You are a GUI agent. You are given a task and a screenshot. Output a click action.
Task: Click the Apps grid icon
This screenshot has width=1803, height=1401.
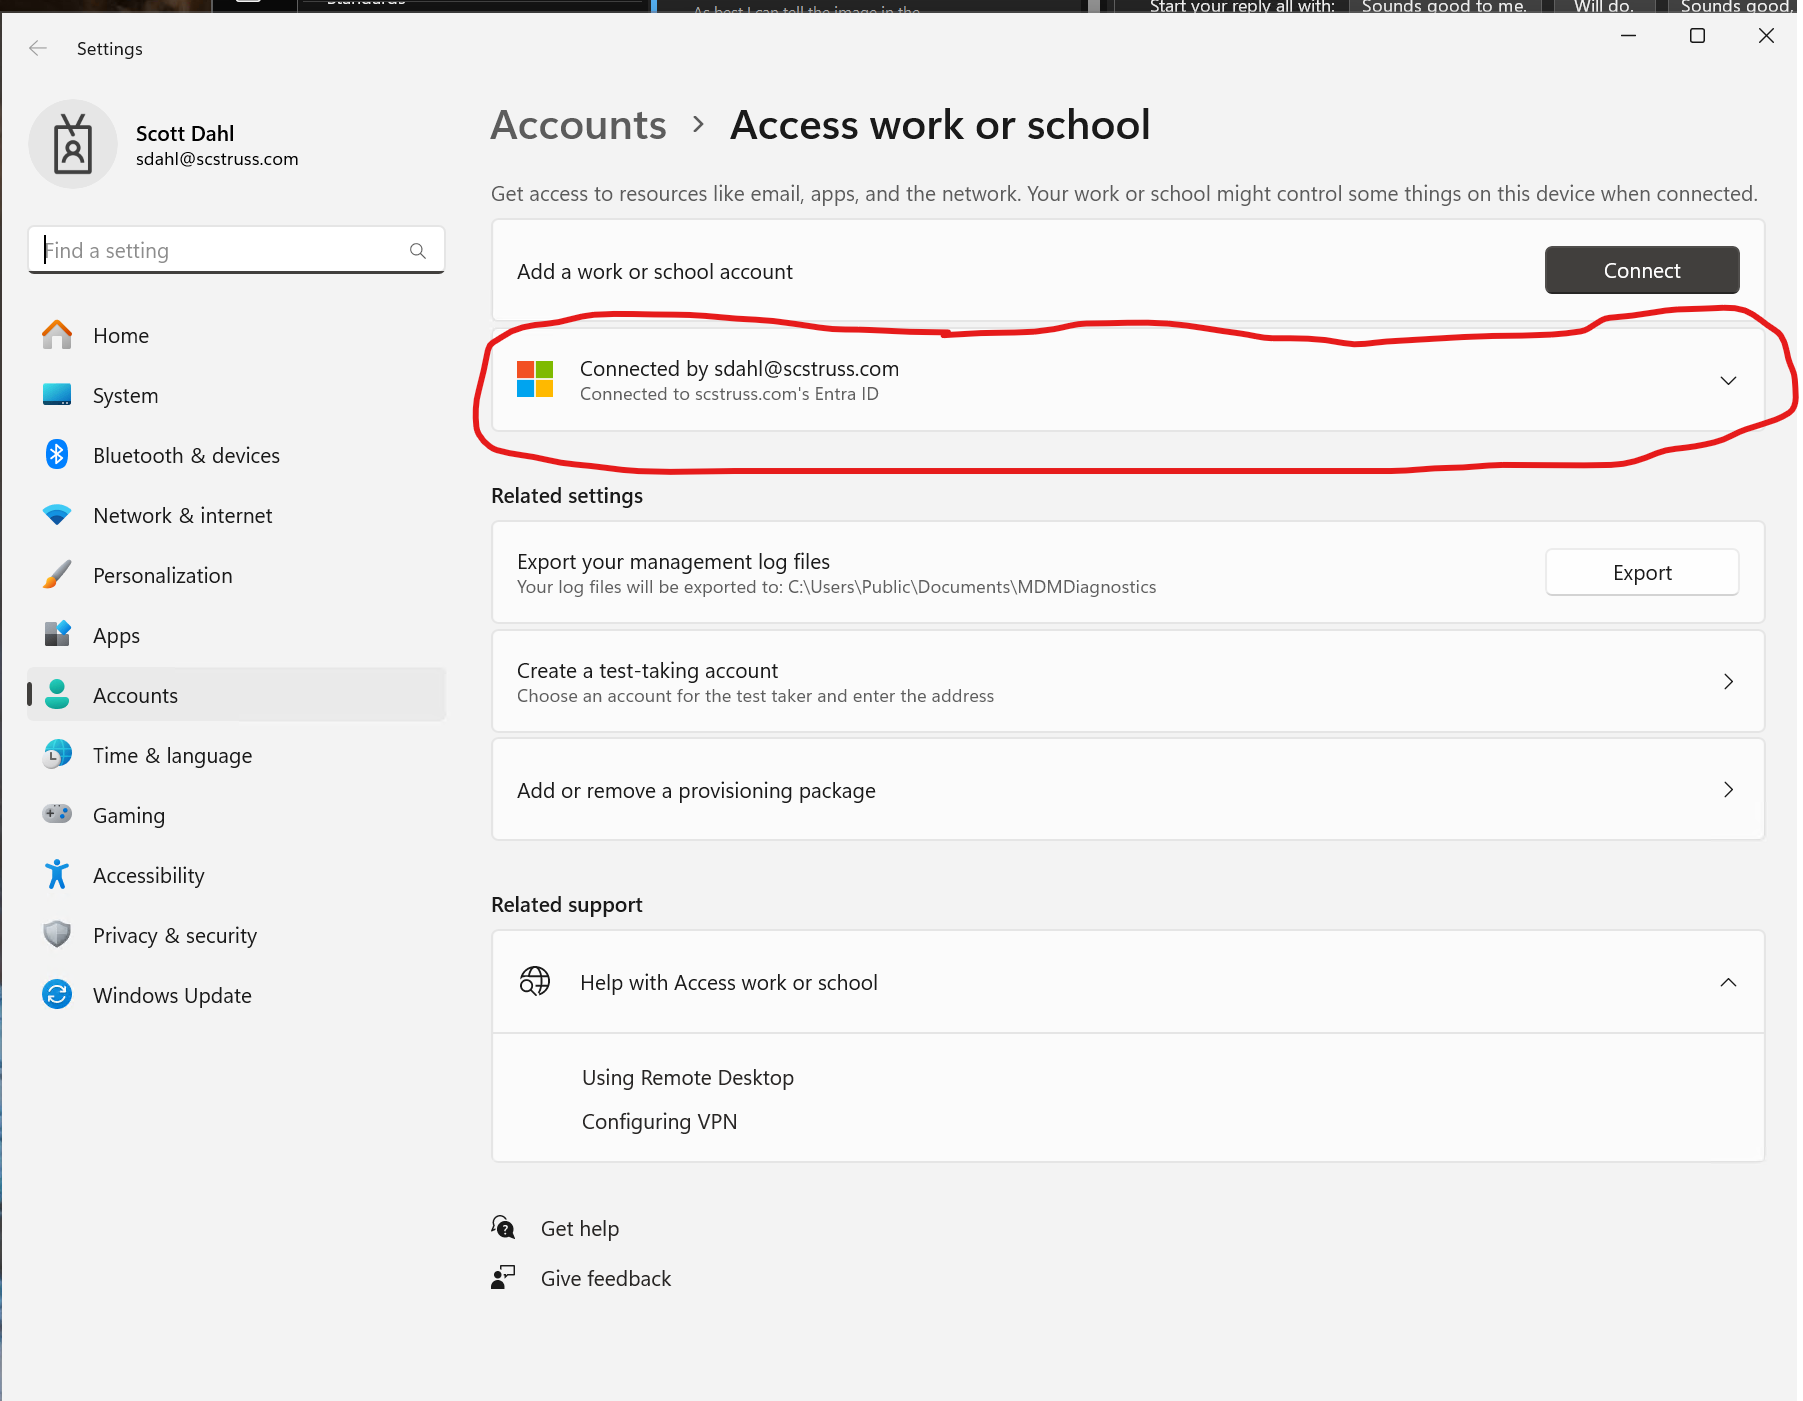(x=57, y=635)
